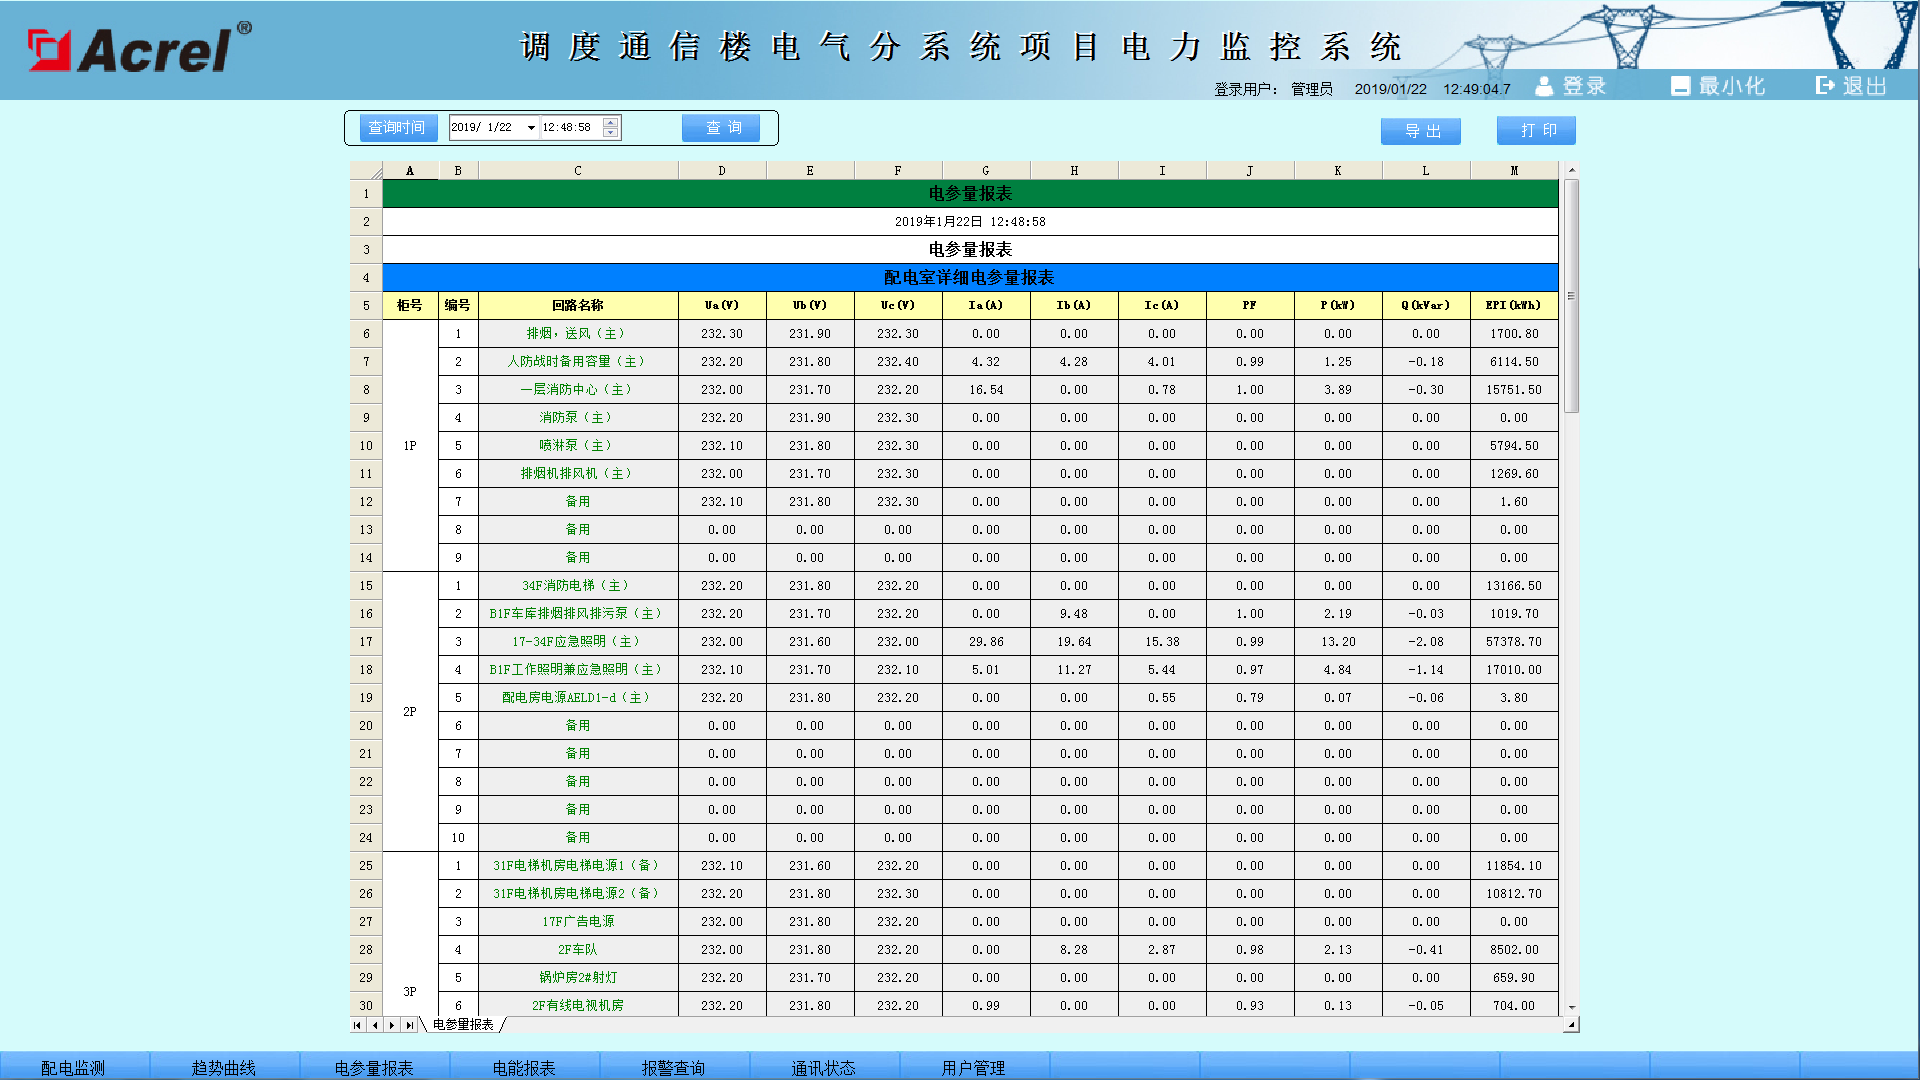The image size is (1920, 1080).
Task: Click the 查询时间 label button
Action: pos(398,128)
